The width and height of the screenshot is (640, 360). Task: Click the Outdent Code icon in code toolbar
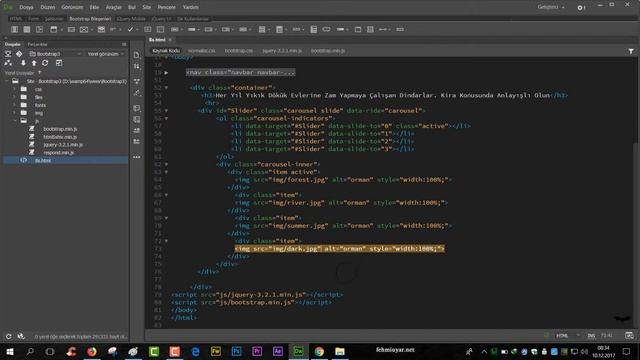(137, 141)
